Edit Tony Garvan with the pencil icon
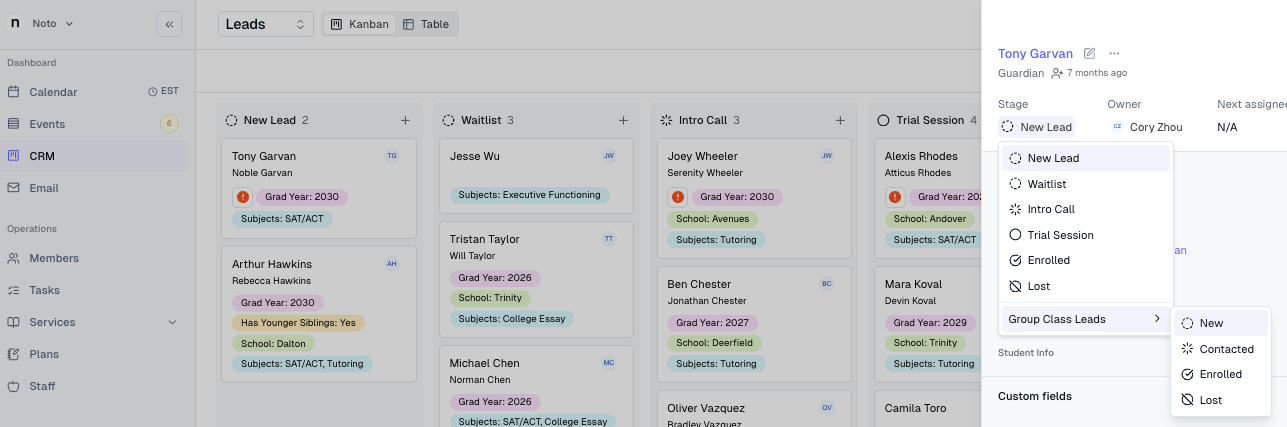This screenshot has height=427, width=1287. tap(1090, 54)
